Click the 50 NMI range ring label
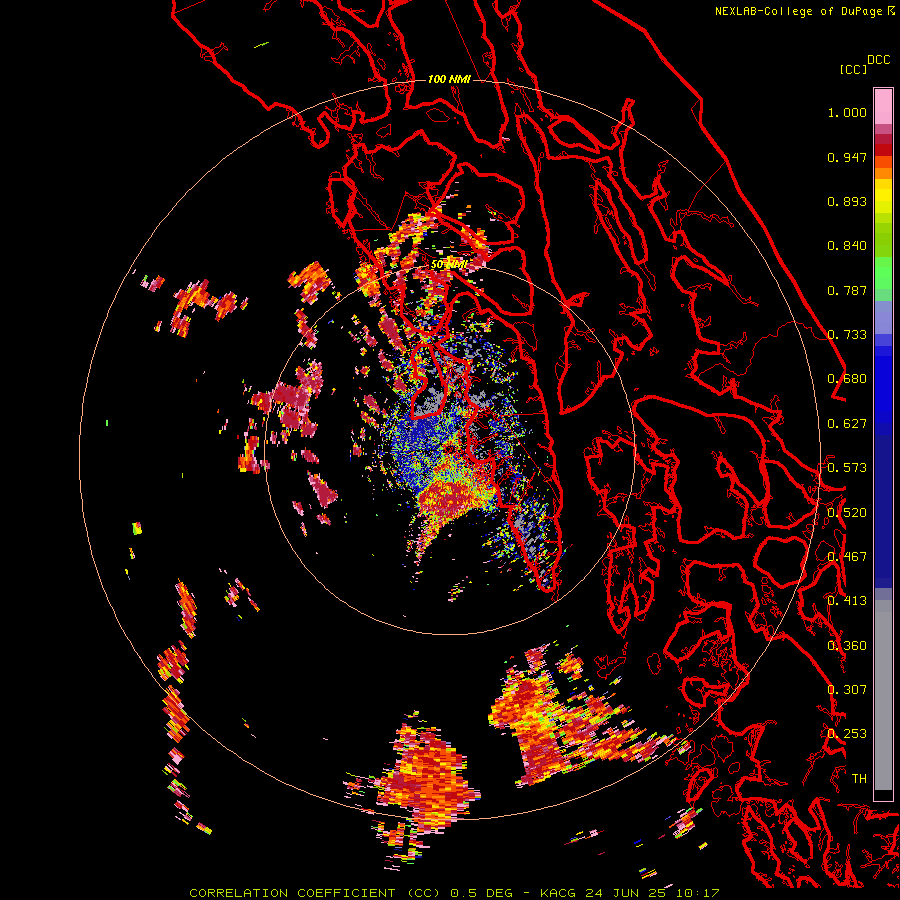This screenshot has height=900, width=900. click(449, 265)
